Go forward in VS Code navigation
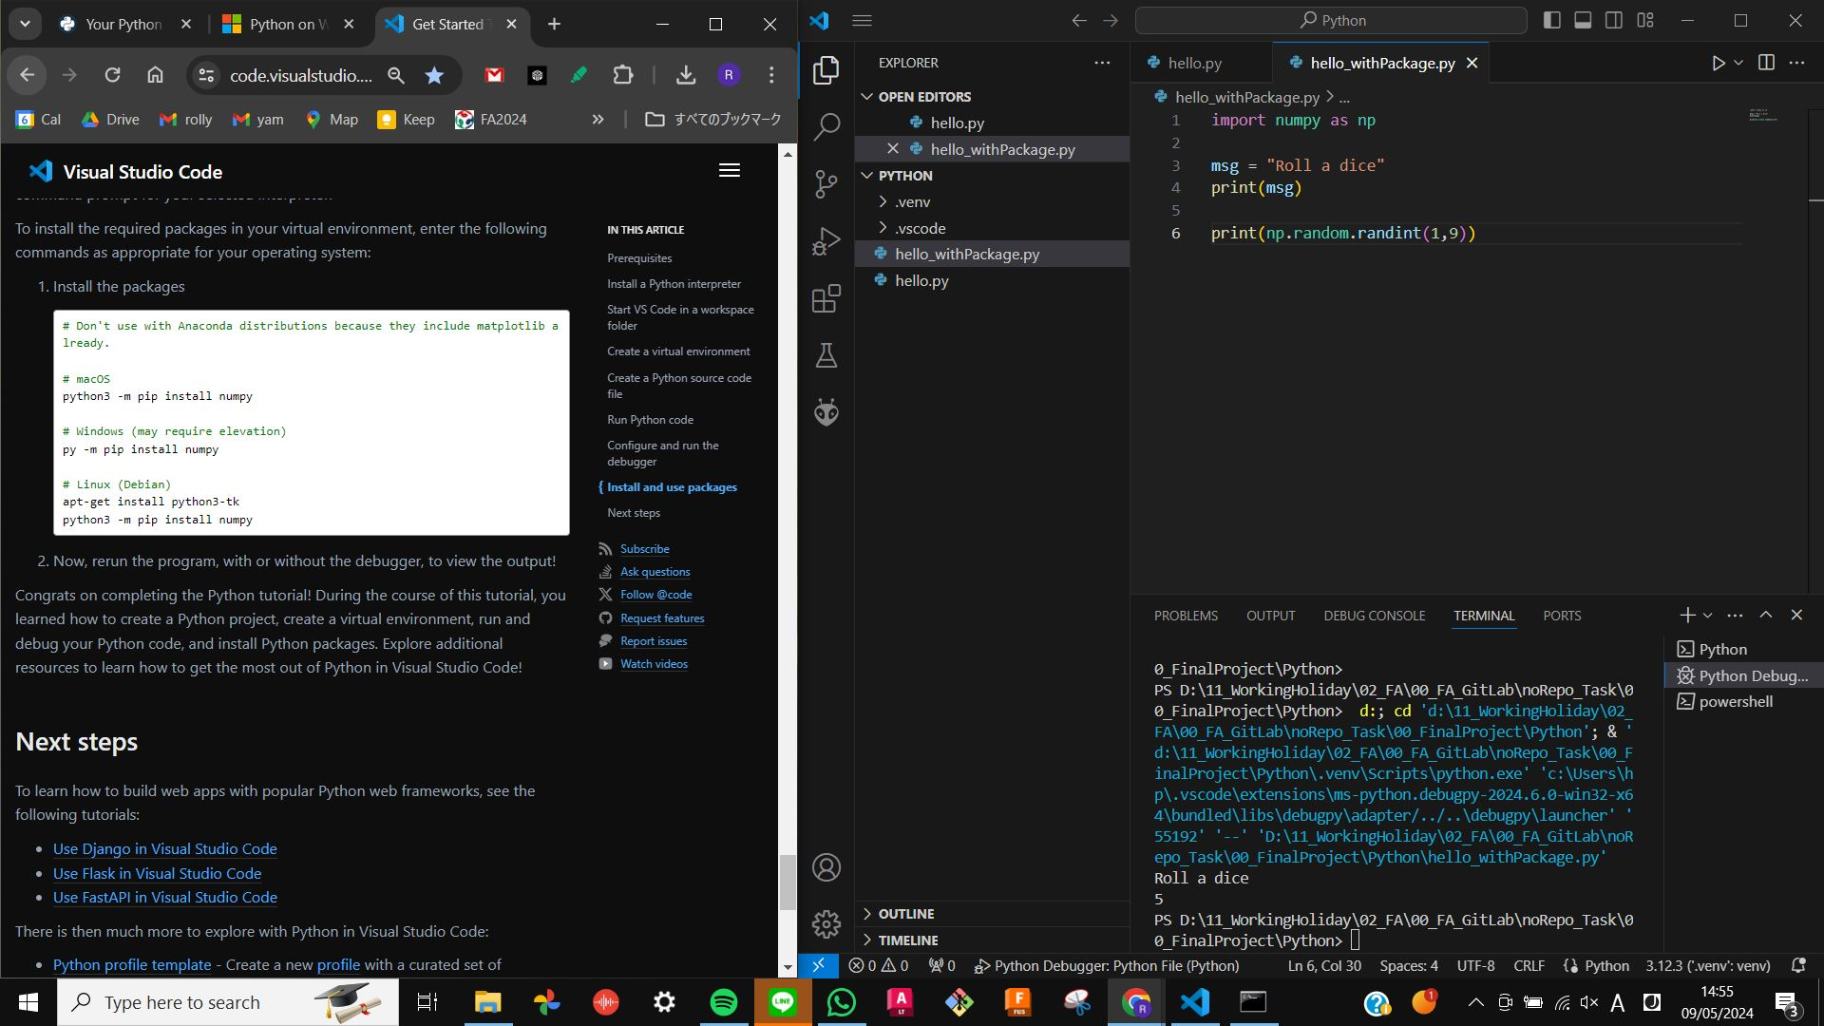This screenshot has height=1026, width=1824. point(1111,20)
